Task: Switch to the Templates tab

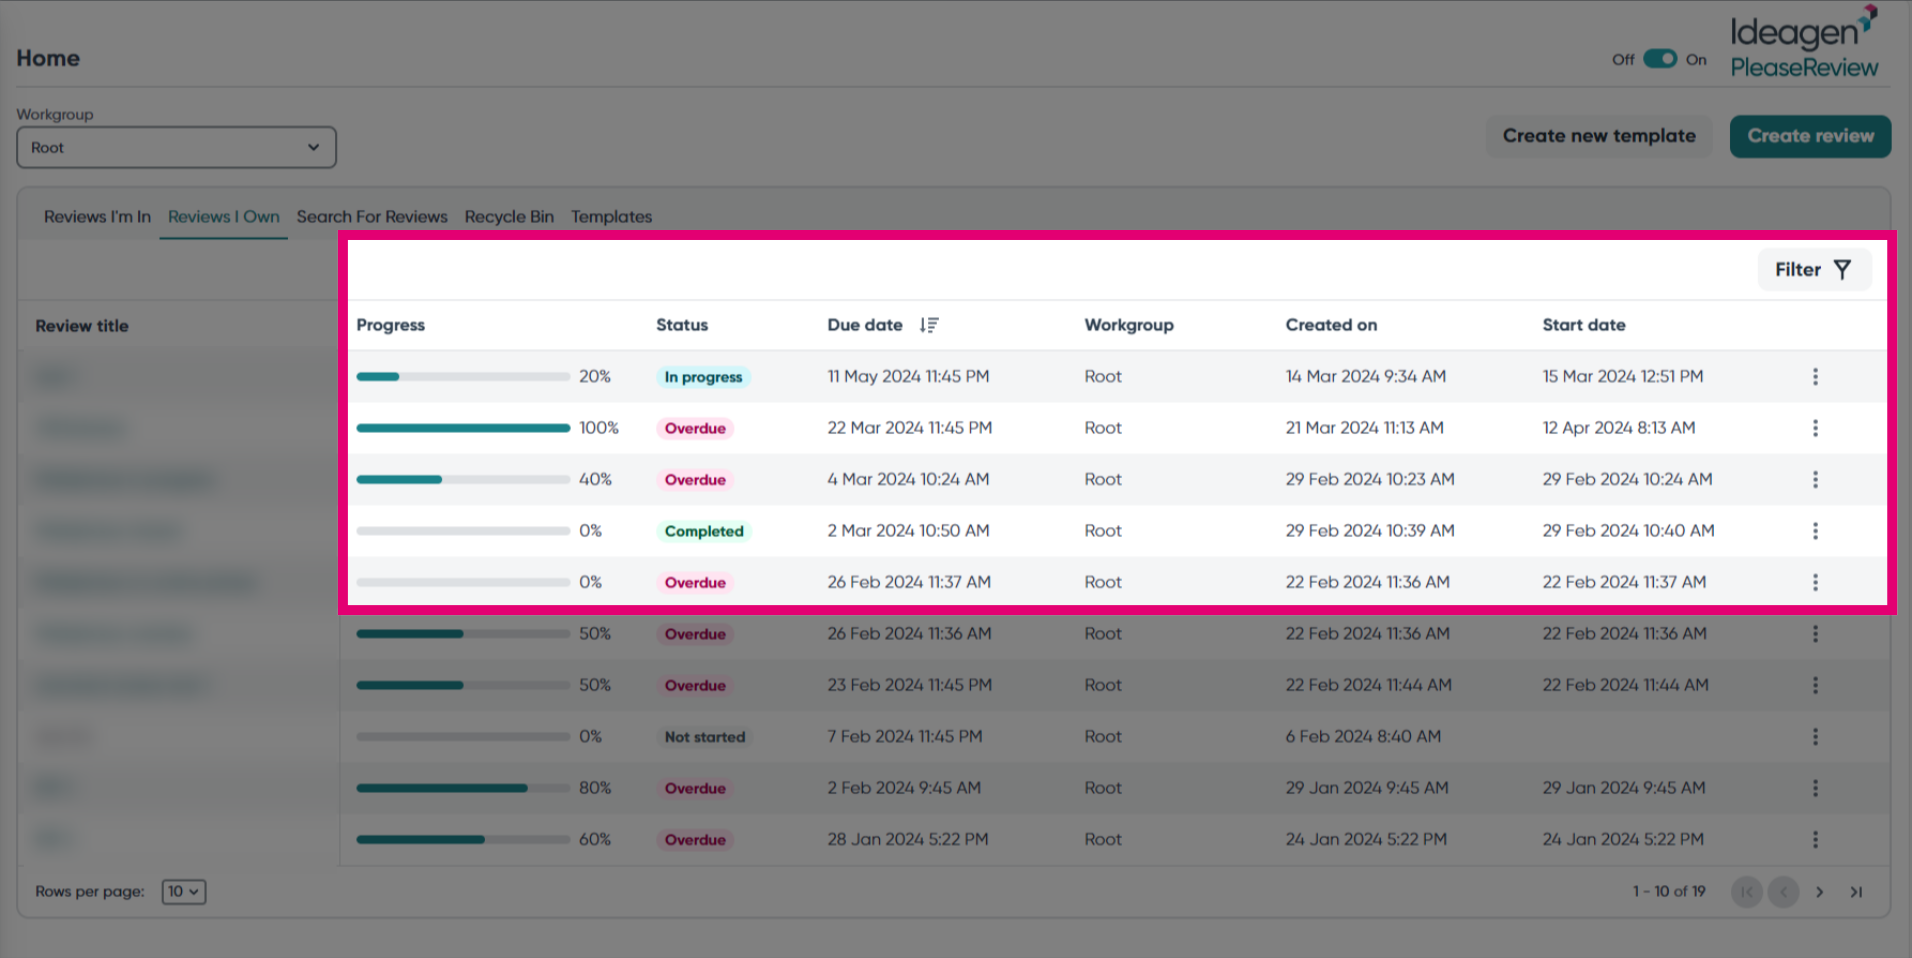Action: coord(611,217)
